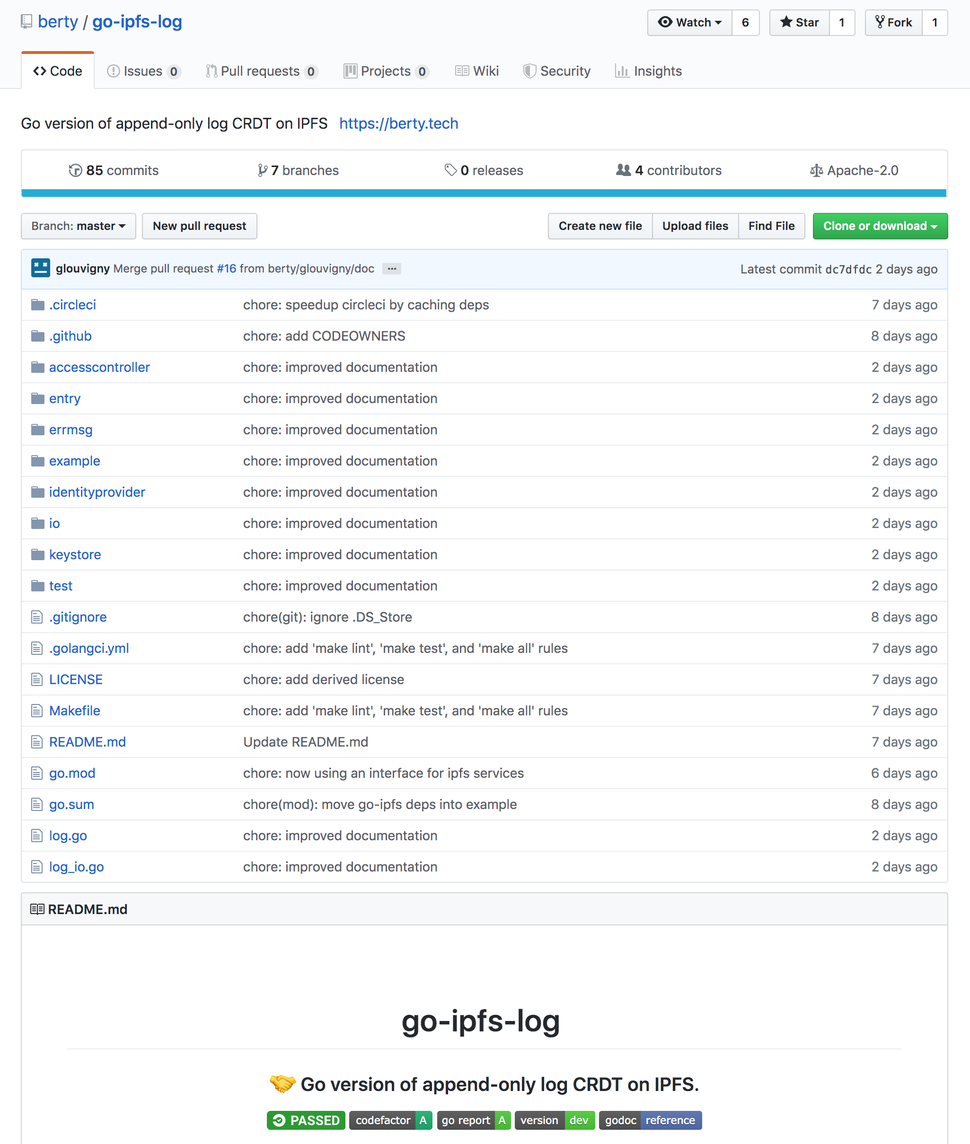Switch to the Issues tab
The width and height of the screenshot is (970, 1144).
click(x=143, y=71)
